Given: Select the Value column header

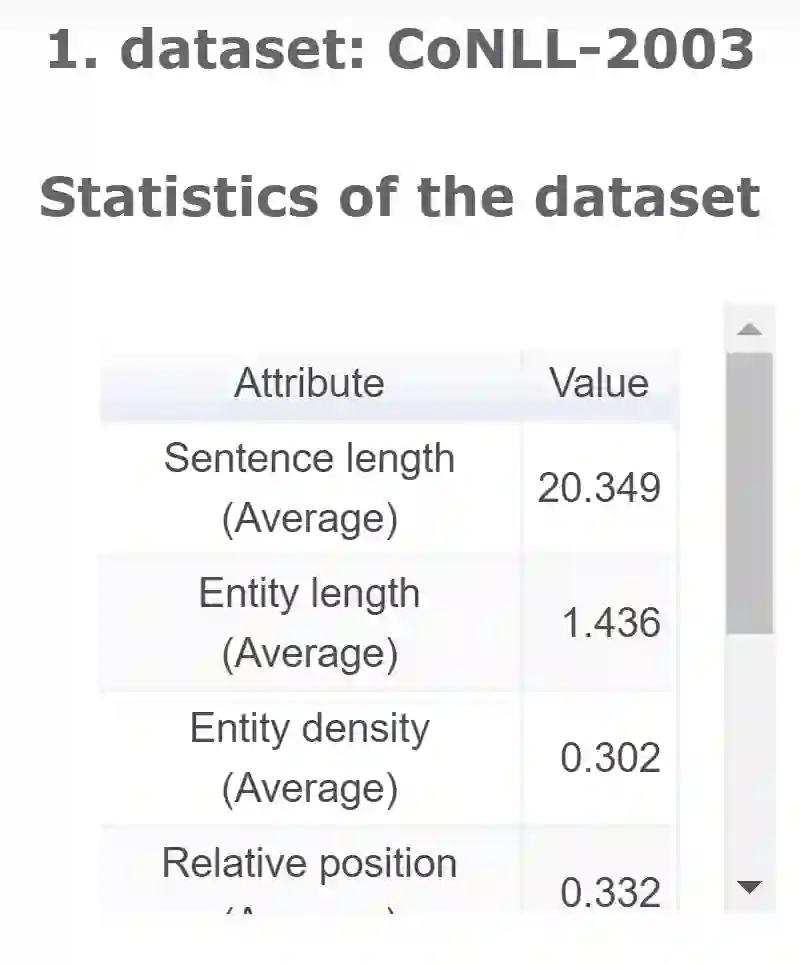Looking at the screenshot, I should click(x=599, y=383).
